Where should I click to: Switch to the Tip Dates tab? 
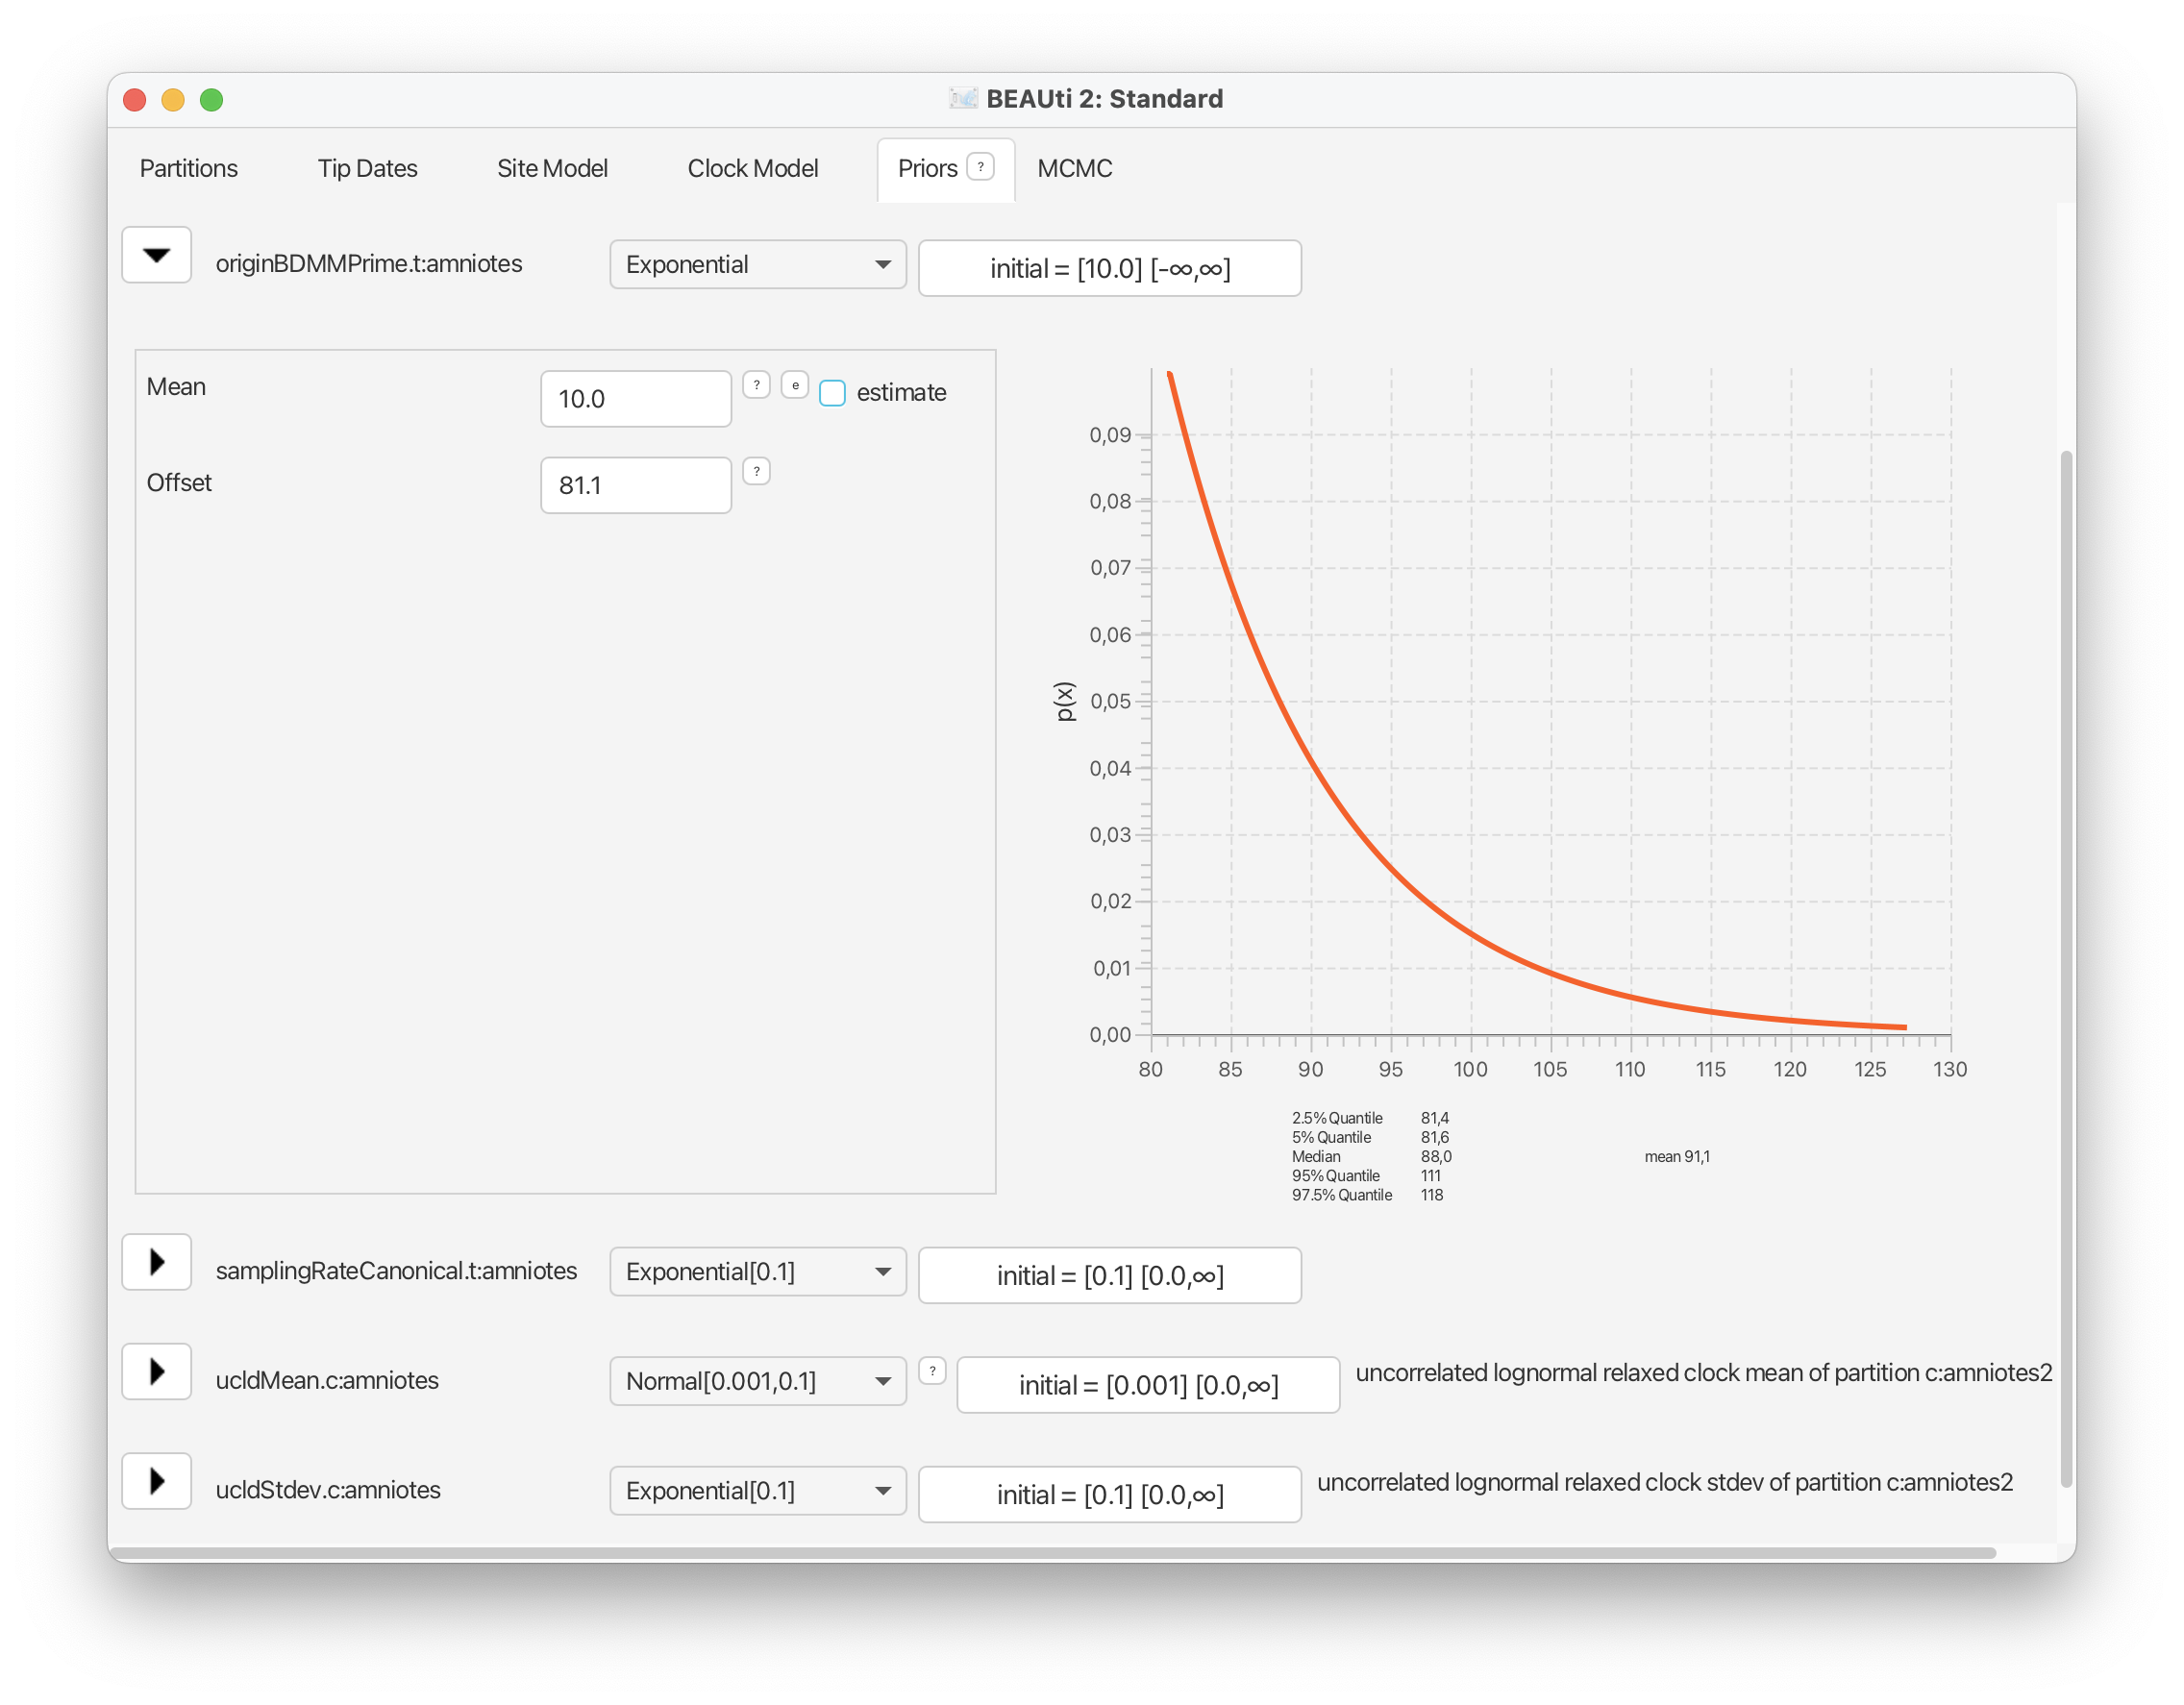click(368, 168)
